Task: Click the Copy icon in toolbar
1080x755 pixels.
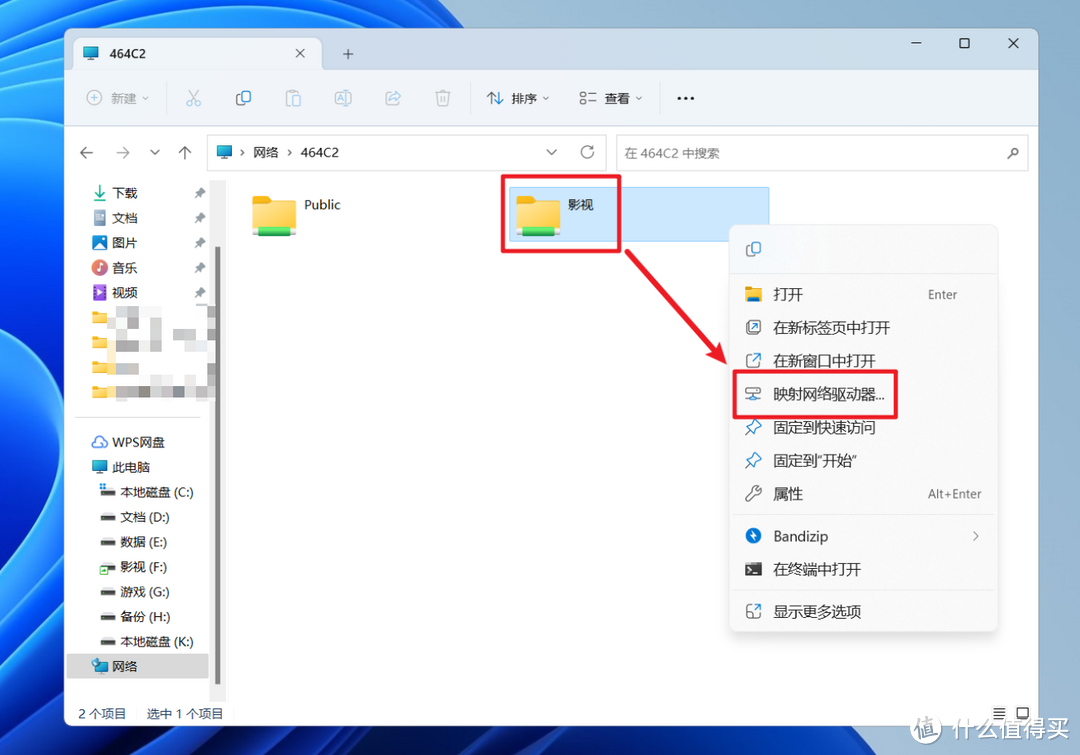Action: tap(243, 99)
